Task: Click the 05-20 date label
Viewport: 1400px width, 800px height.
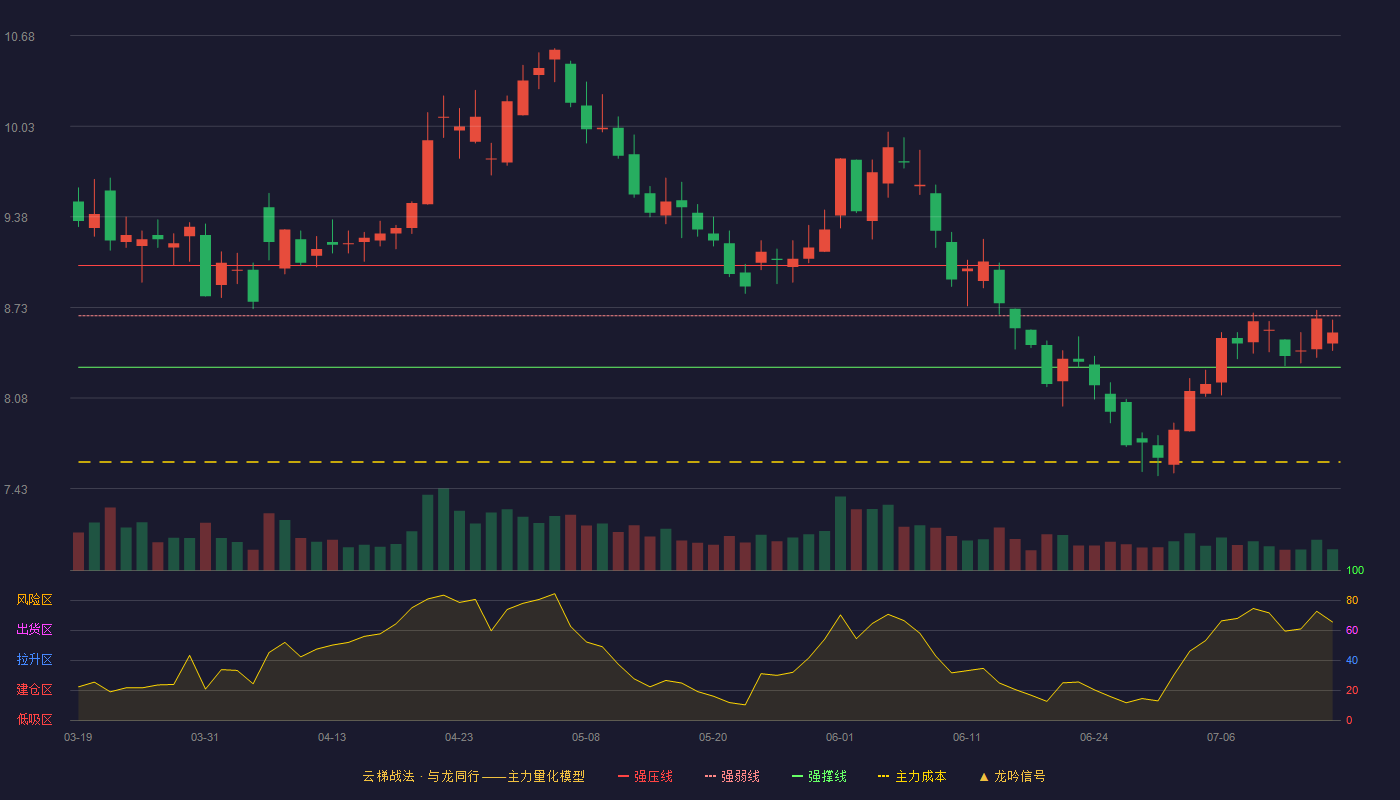Action: coord(713,737)
